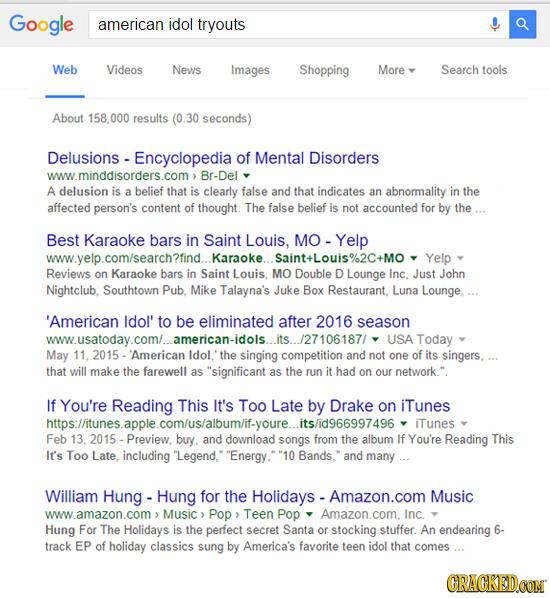Image resolution: width=550 pixels, height=598 pixels.
Task: Expand arrow next to minddisorders.com Br-Del
Action: (x=246, y=176)
